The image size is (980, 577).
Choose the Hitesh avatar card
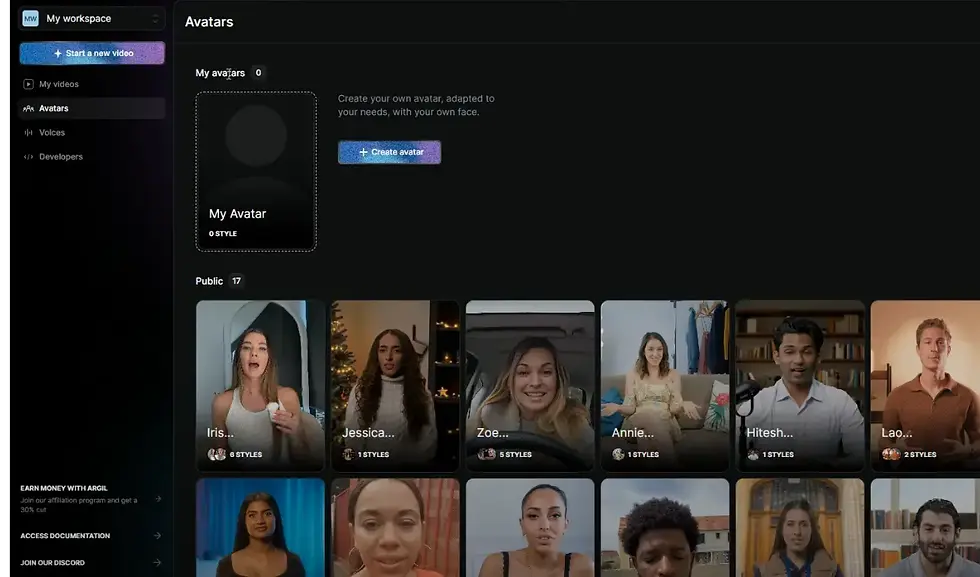(800, 385)
